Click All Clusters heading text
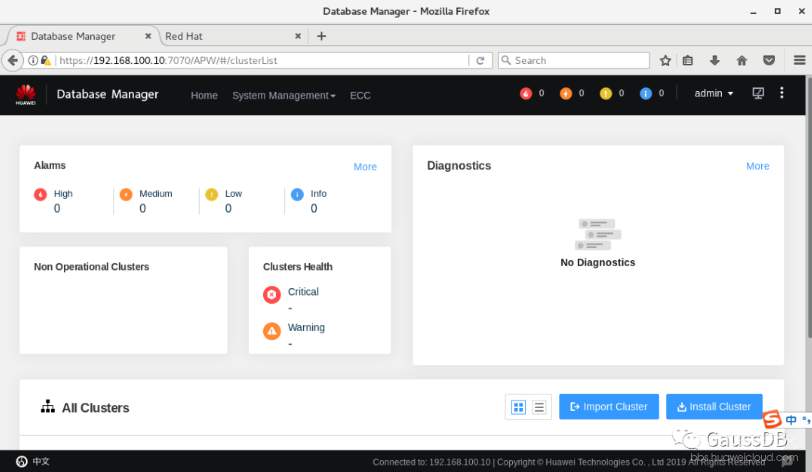 (x=96, y=408)
